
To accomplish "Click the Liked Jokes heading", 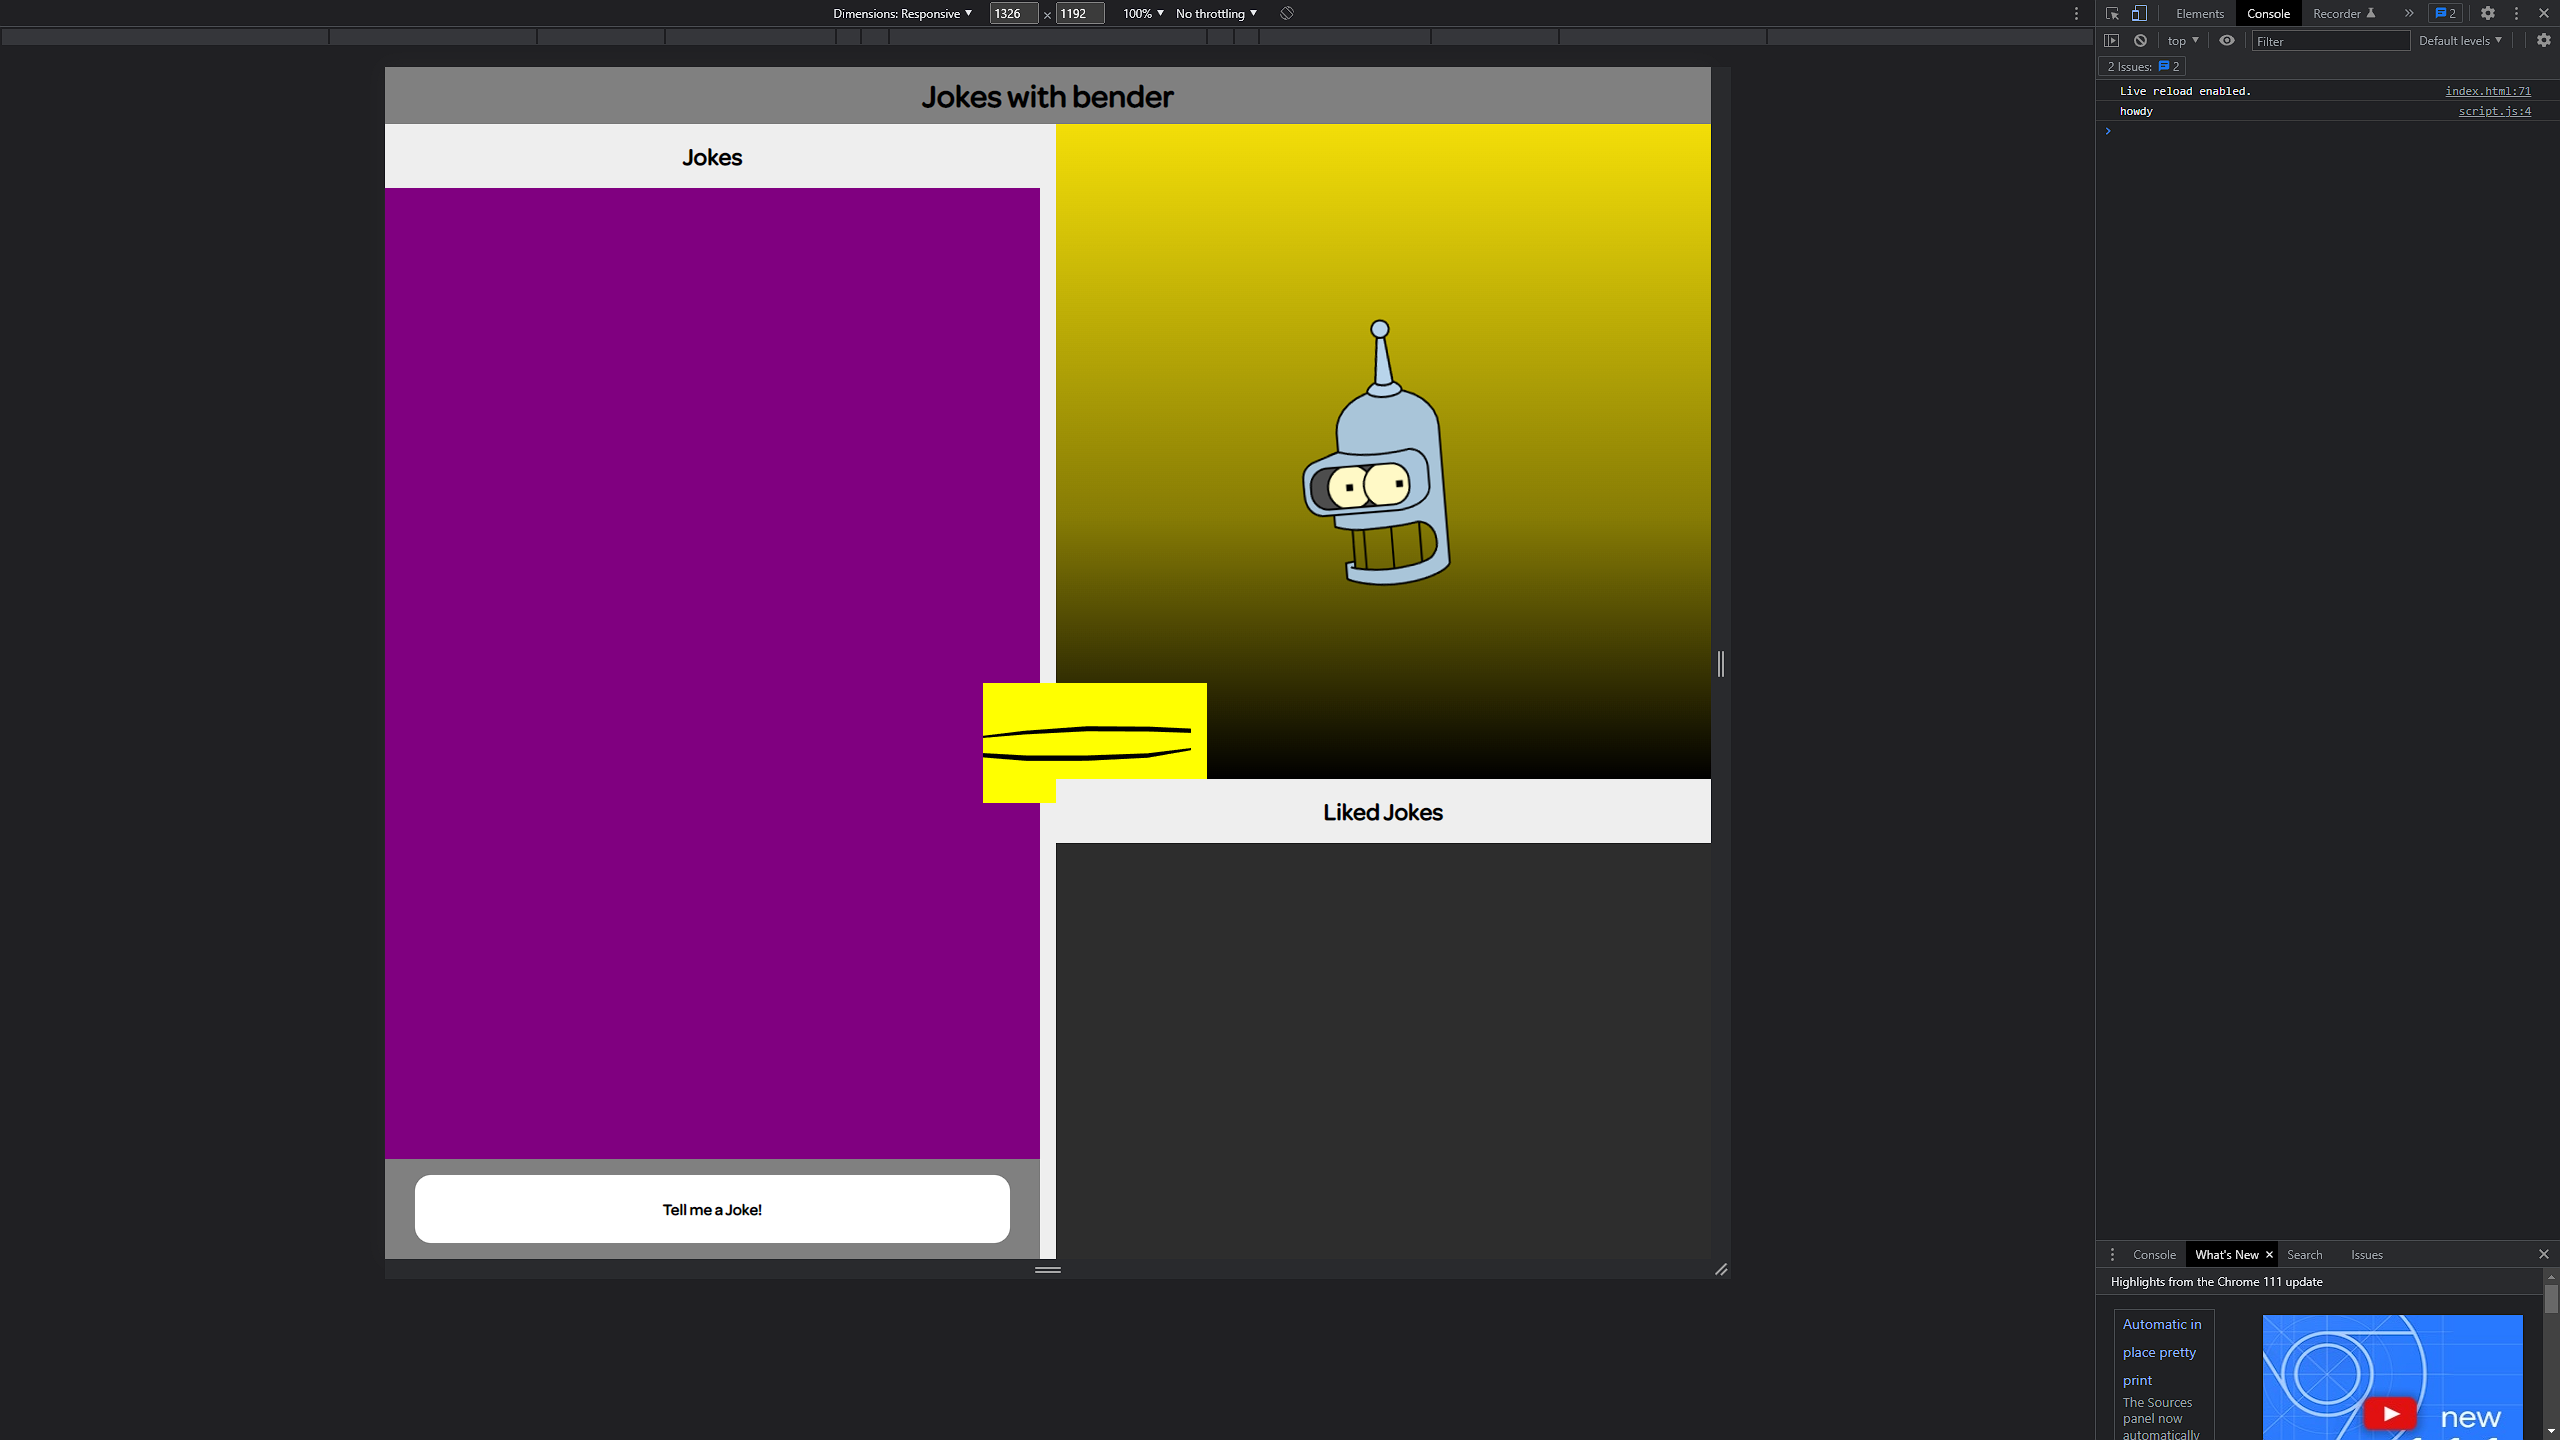I will pos(1382,812).
